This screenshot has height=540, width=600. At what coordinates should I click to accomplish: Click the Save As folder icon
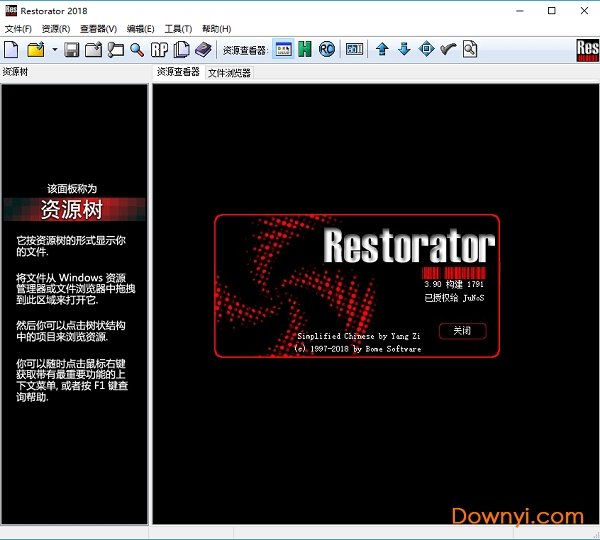[93, 49]
